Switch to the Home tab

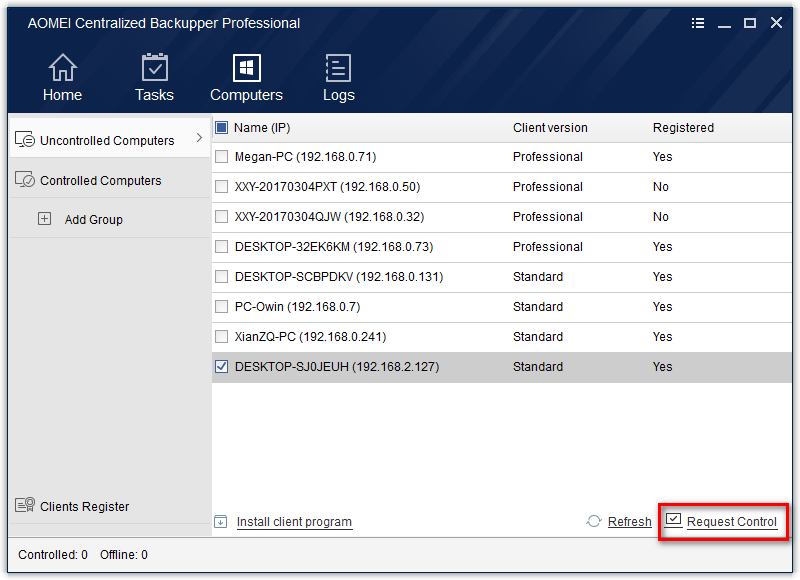(x=62, y=77)
